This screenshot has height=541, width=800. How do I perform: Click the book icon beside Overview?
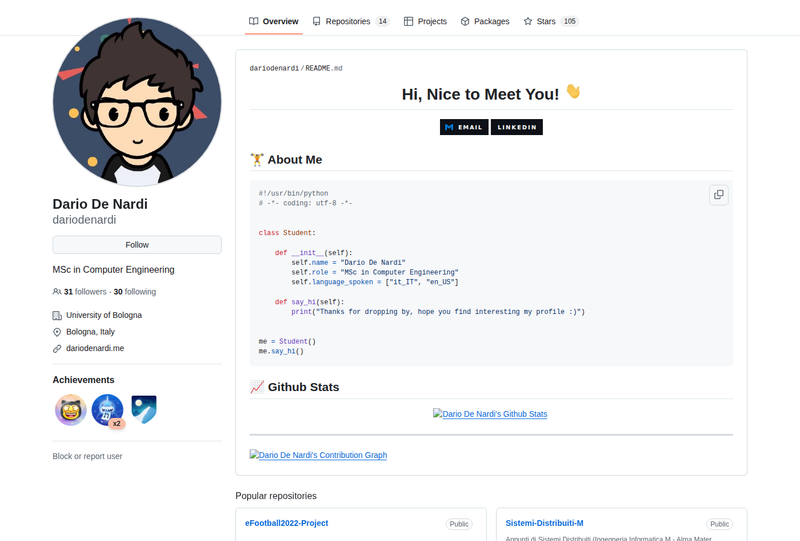[254, 21]
